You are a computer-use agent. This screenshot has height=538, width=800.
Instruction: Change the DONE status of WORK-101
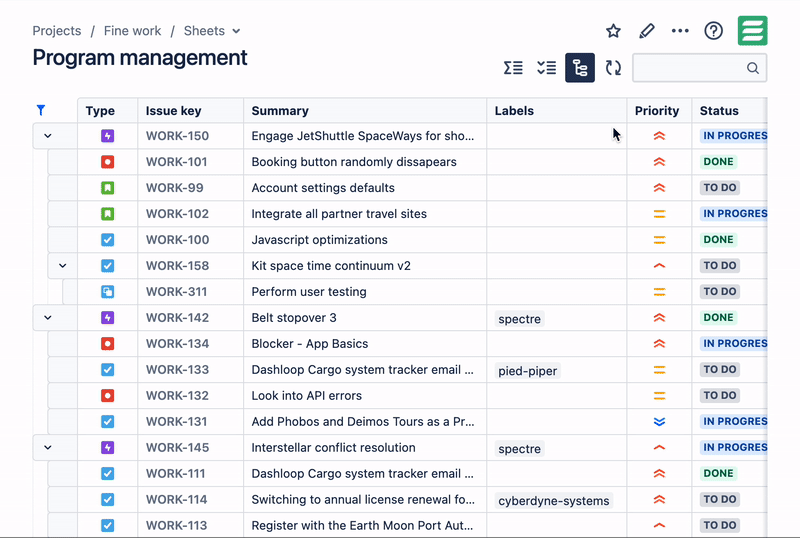(x=718, y=162)
